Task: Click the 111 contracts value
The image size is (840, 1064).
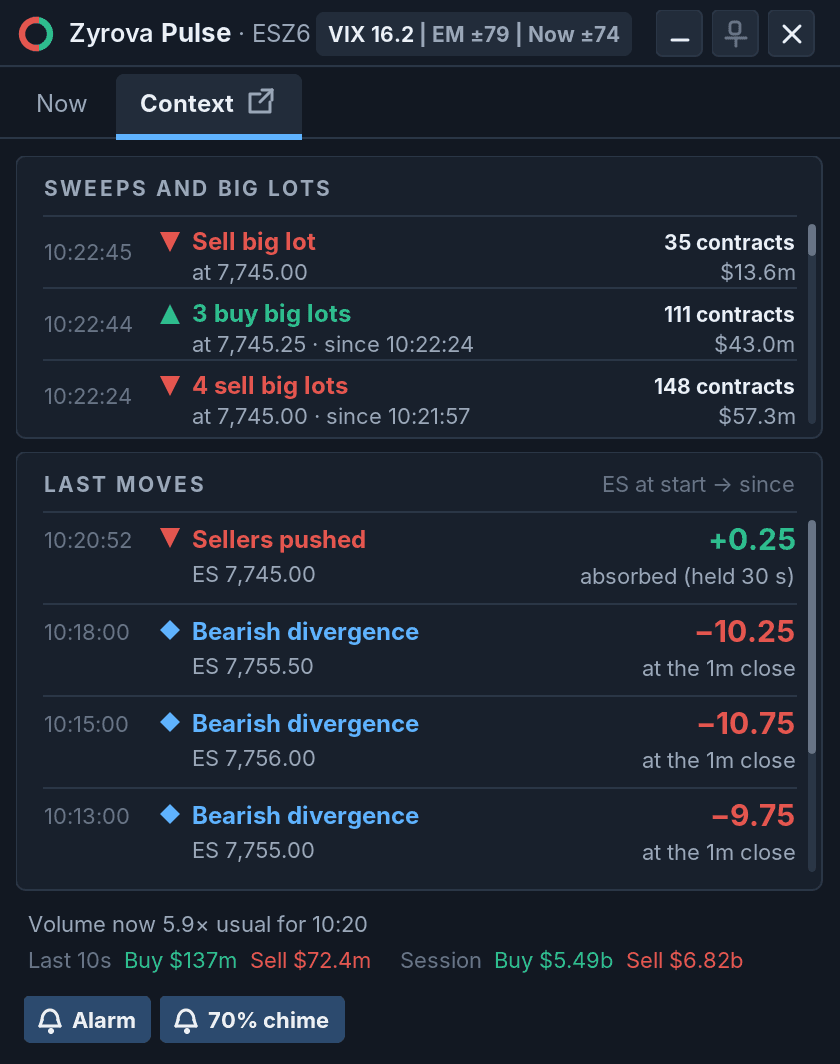Action: [729, 314]
